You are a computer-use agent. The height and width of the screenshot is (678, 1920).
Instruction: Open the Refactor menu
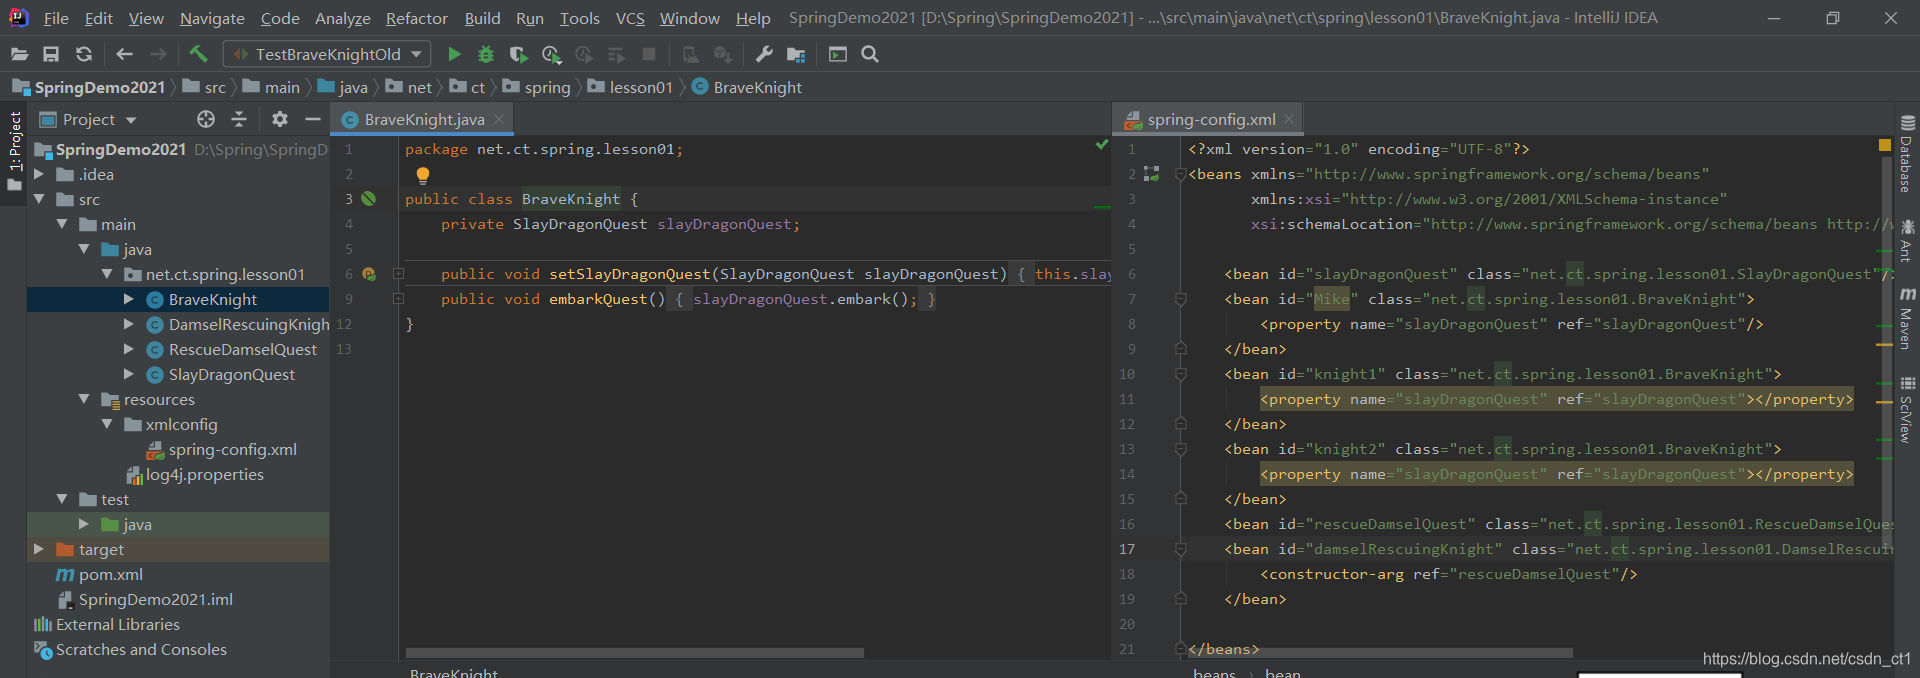click(x=416, y=18)
